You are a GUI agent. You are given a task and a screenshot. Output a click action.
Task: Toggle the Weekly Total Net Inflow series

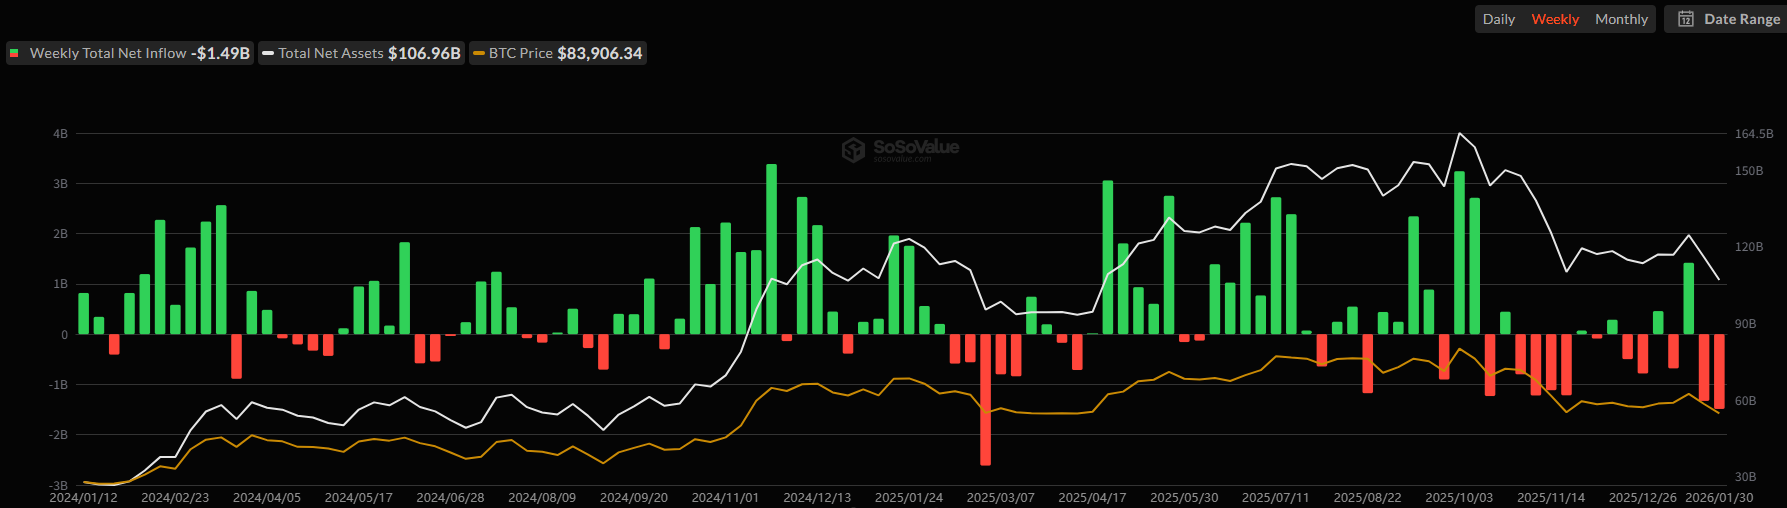click(x=130, y=53)
